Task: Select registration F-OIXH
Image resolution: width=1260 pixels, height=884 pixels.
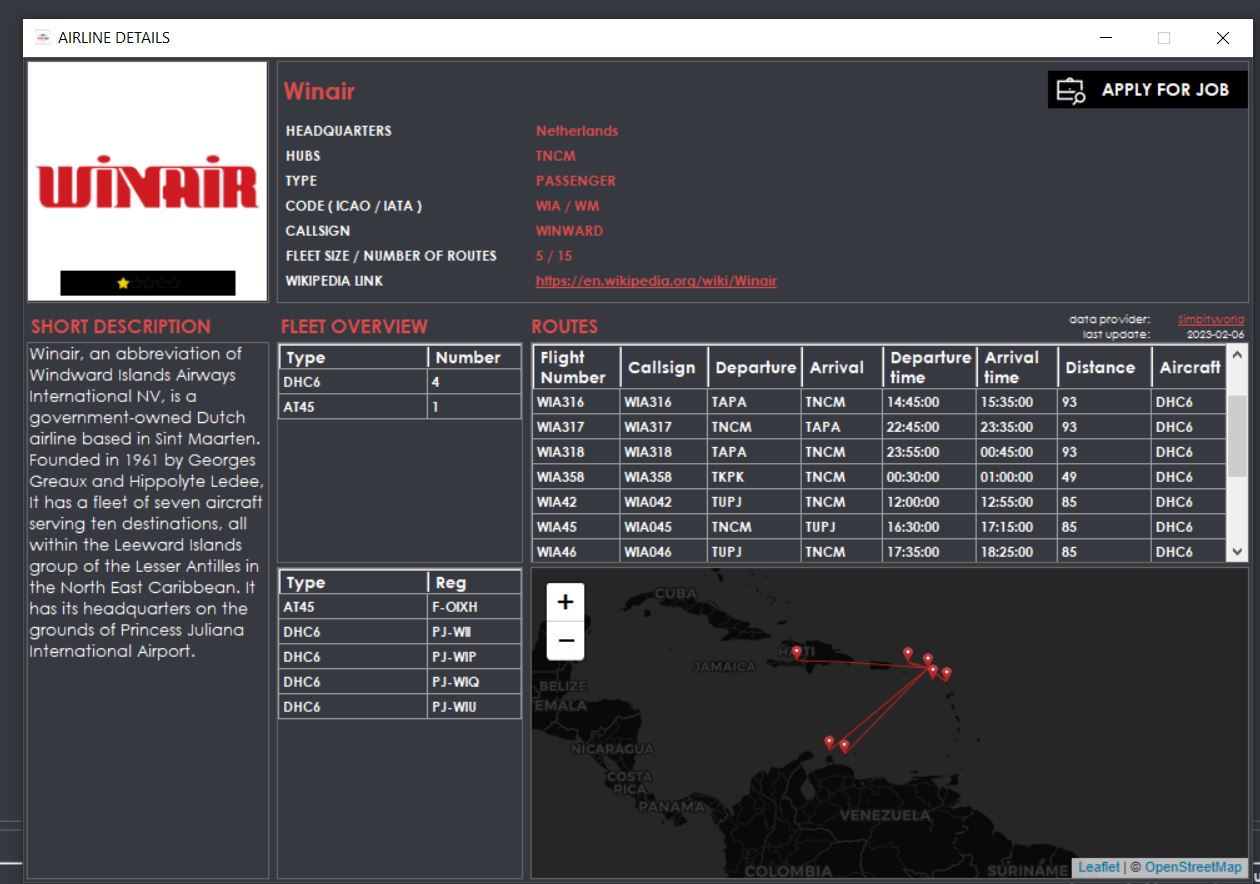Action: tap(474, 607)
